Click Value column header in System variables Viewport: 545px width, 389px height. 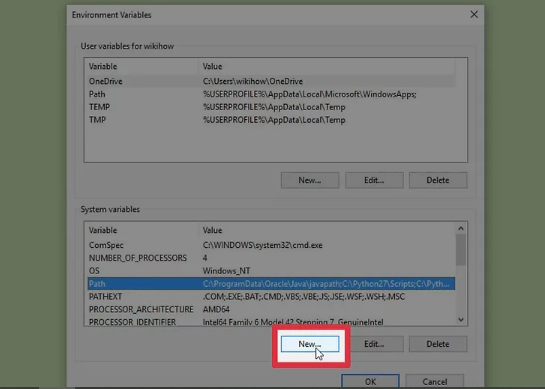coord(326,230)
